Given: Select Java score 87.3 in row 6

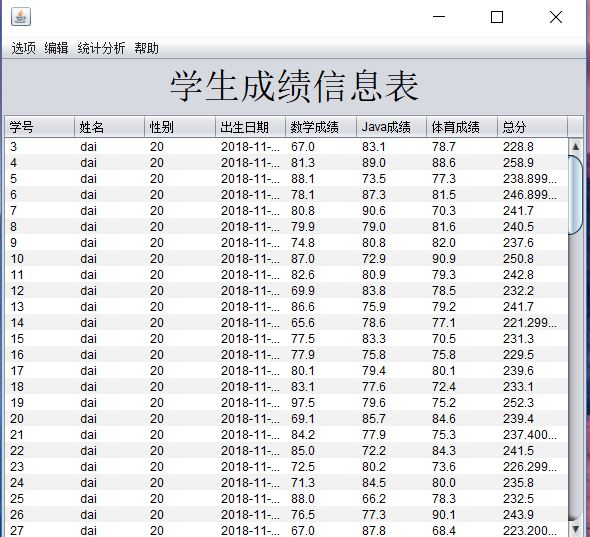Looking at the screenshot, I should (x=392, y=195).
